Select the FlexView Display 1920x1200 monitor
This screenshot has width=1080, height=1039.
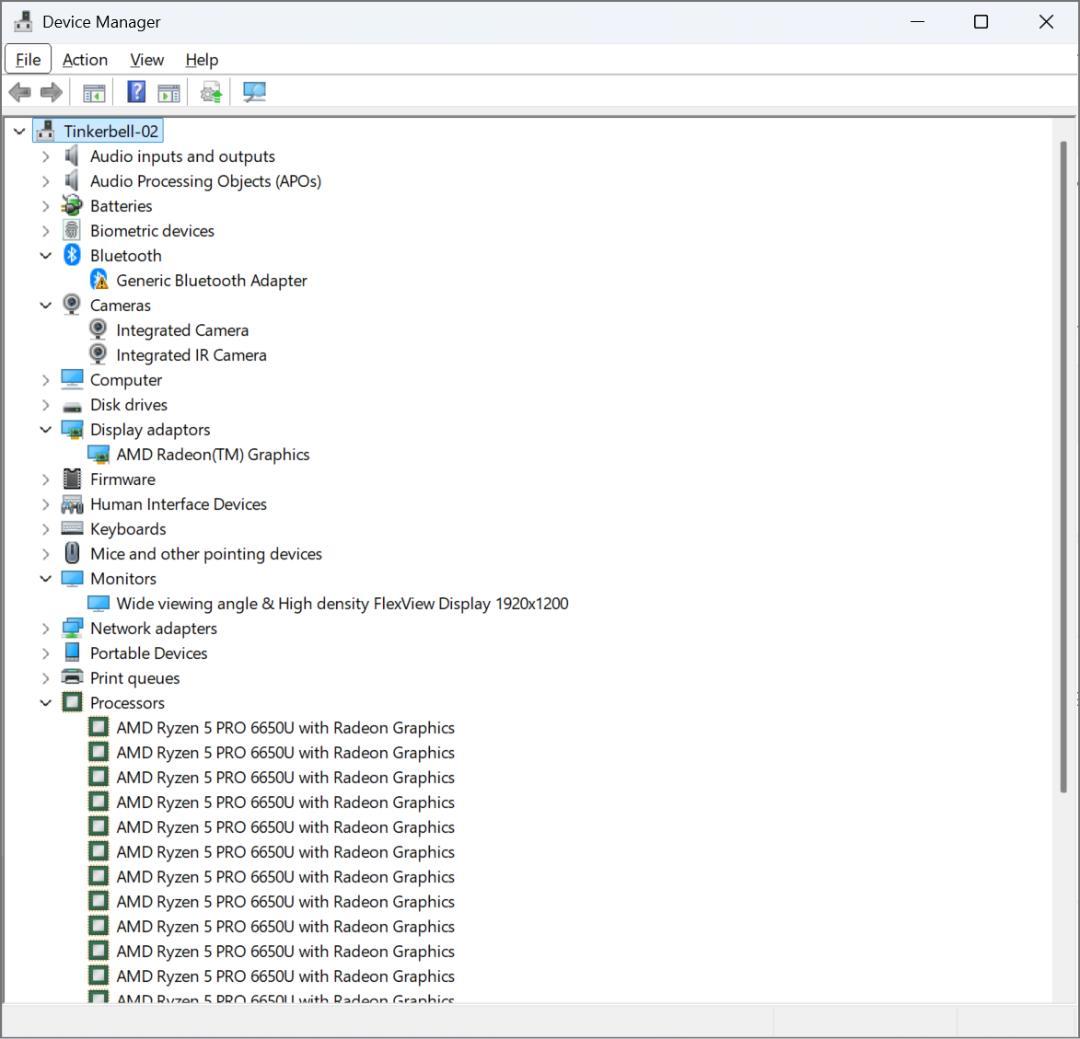tap(341, 603)
